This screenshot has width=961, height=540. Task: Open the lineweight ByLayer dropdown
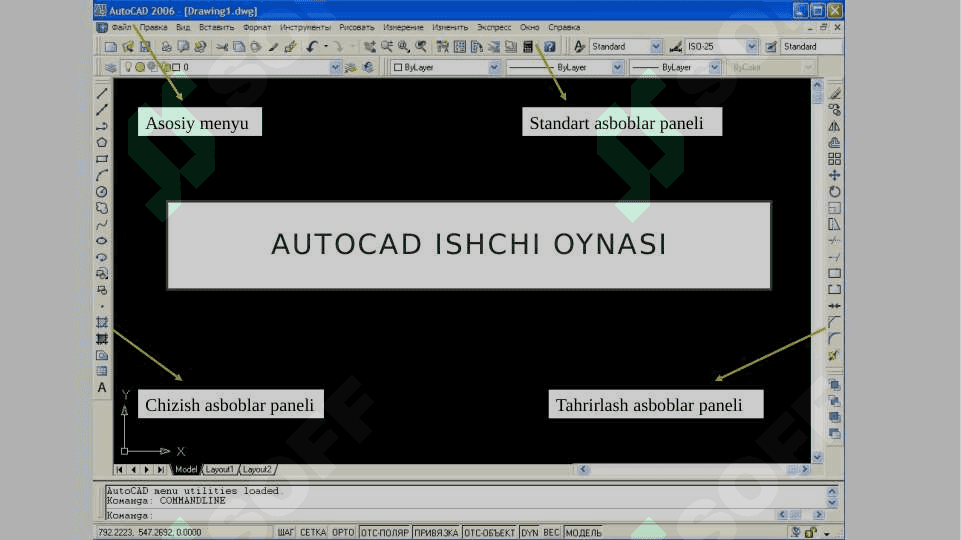point(714,67)
